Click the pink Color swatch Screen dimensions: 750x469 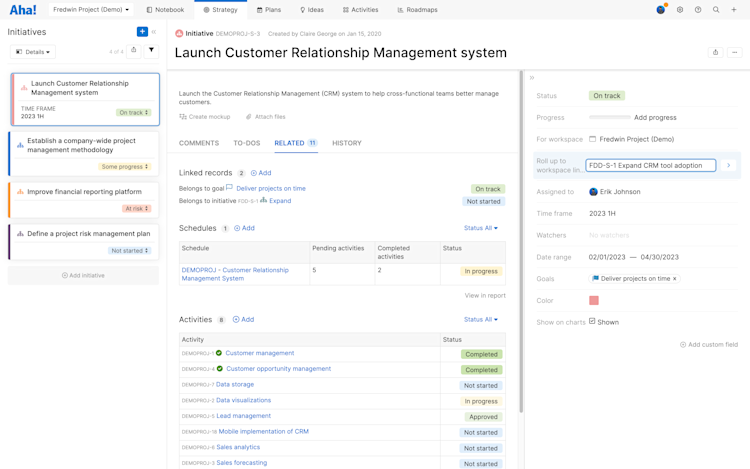click(594, 300)
